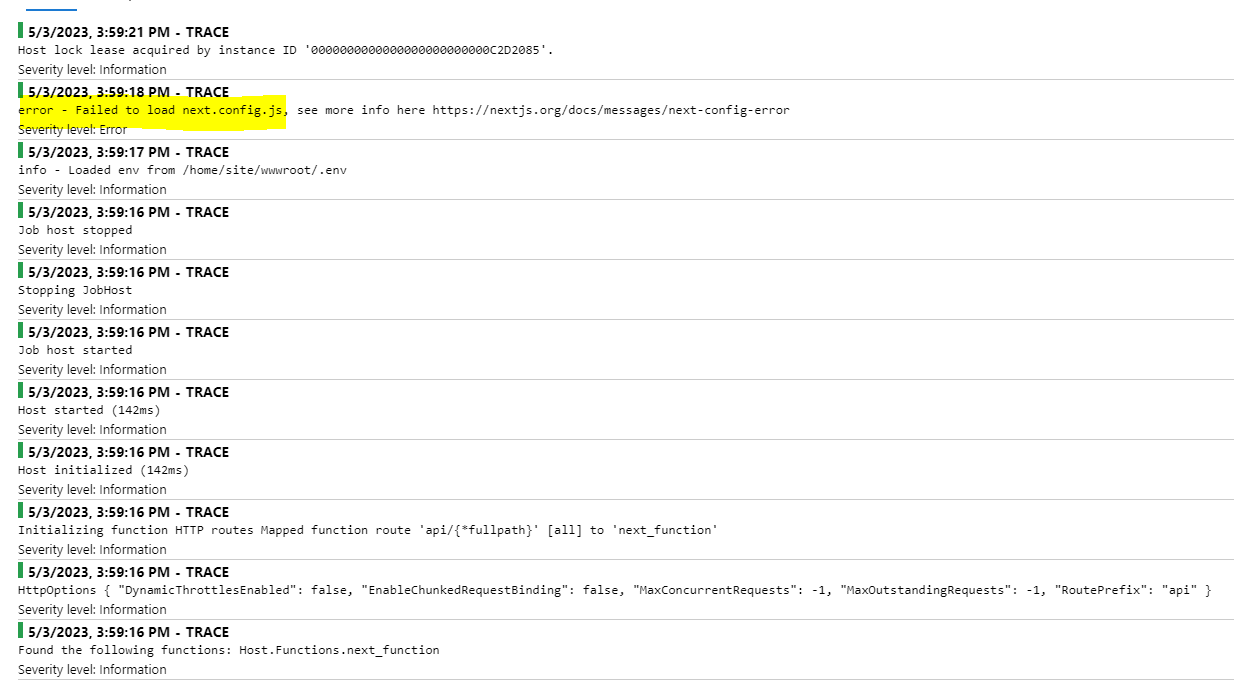Screen dimensions: 1234x681
Task: Click the green marker next to 'Host started (142ms)'
Action: pos(21,391)
